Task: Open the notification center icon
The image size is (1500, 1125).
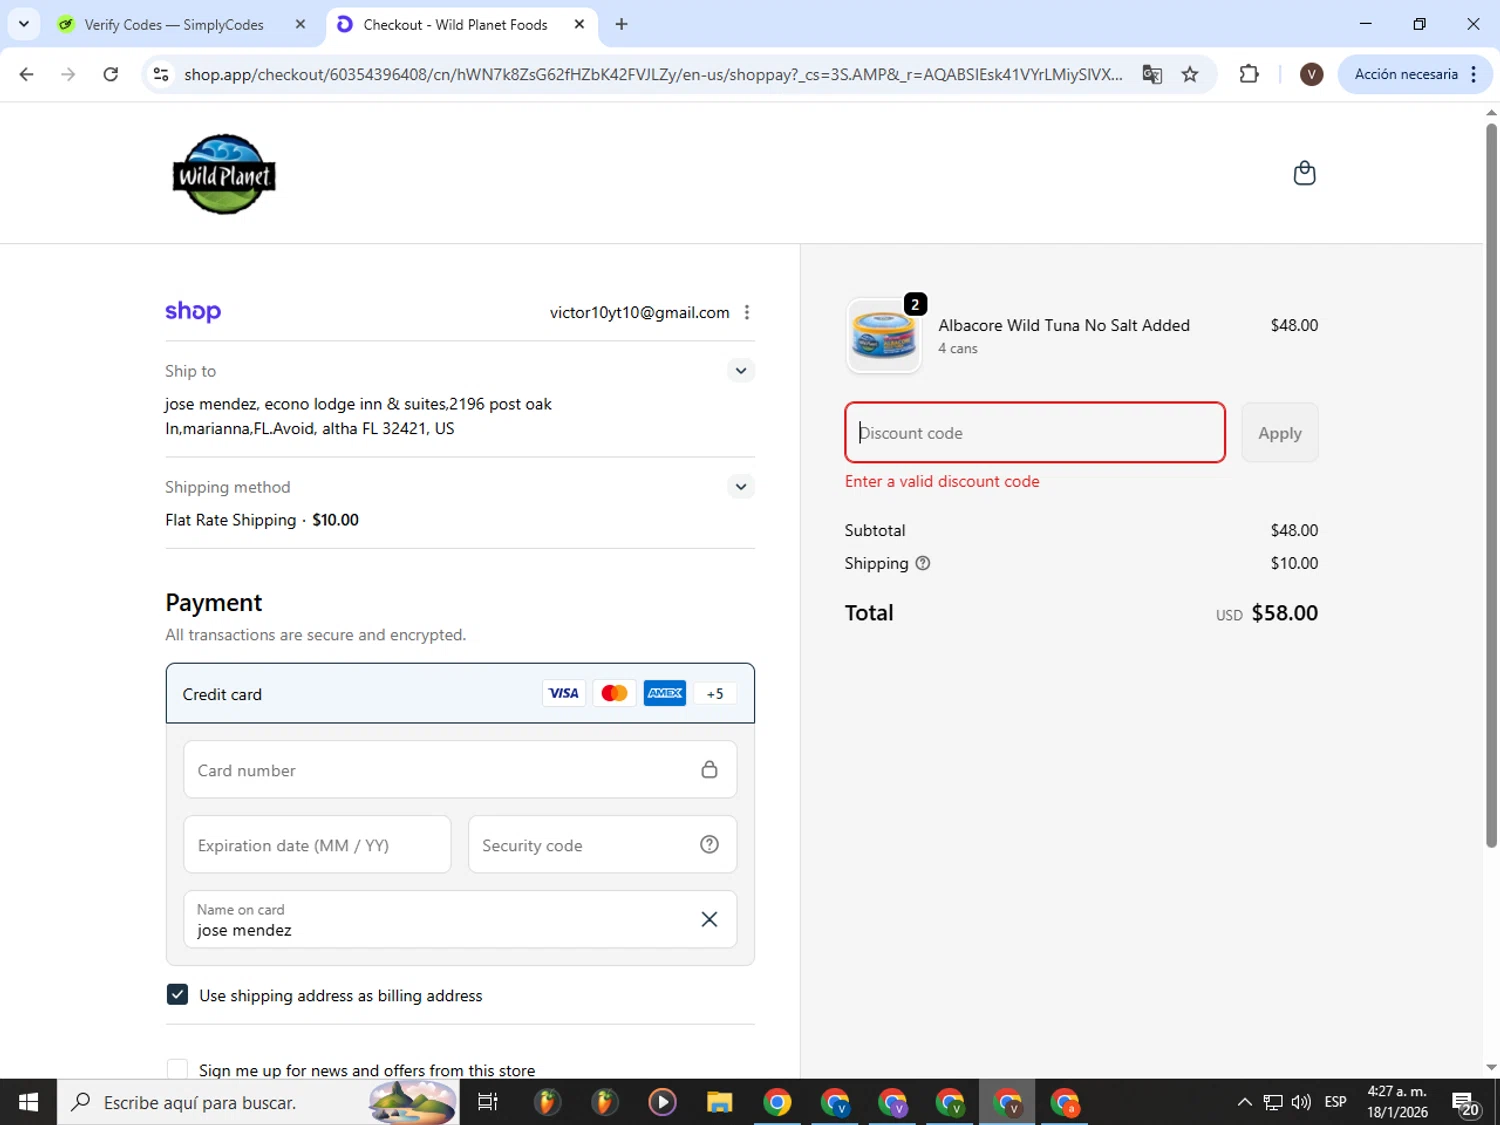Action: tap(1466, 1102)
